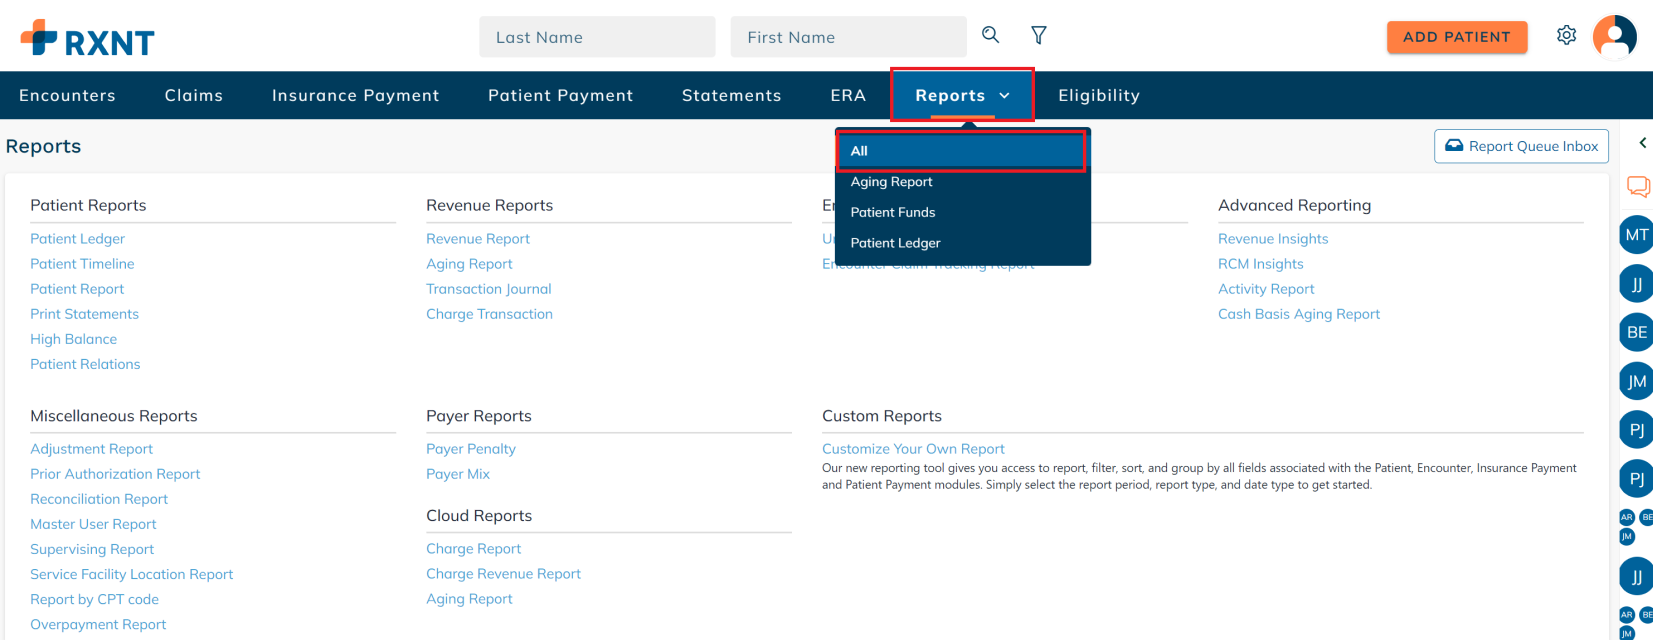The height and width of the screenshot is (640, 1653).
Task: Select the BE user avatar
Action: coord(1636,332)
